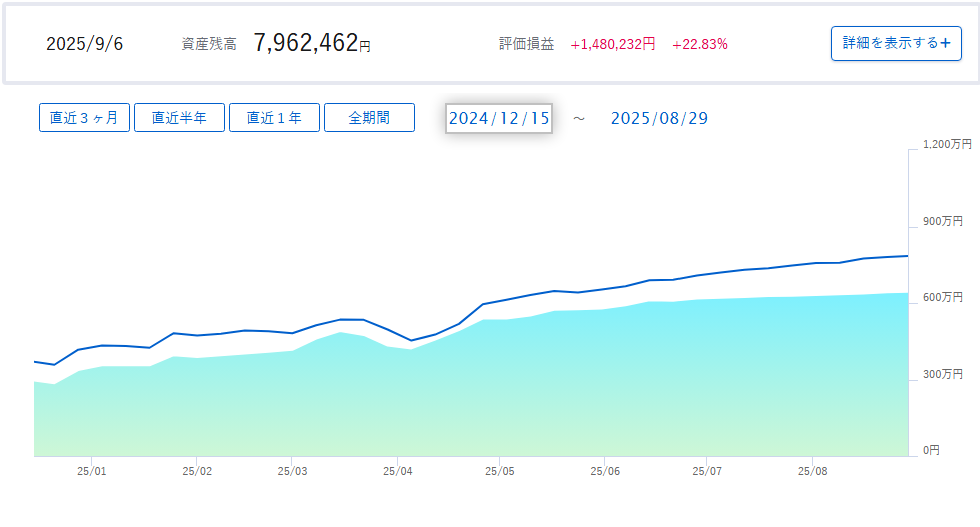
Task: Click the 資産残高 label
Action: (209, 44)
